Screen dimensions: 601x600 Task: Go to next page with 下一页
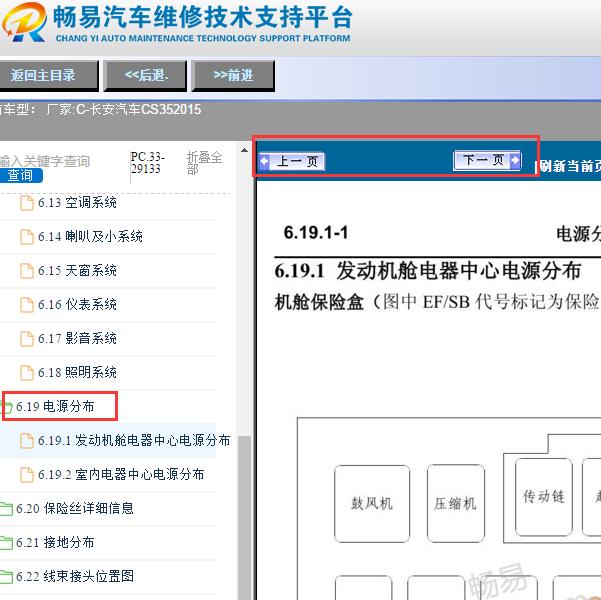click(x=487, y=160)
